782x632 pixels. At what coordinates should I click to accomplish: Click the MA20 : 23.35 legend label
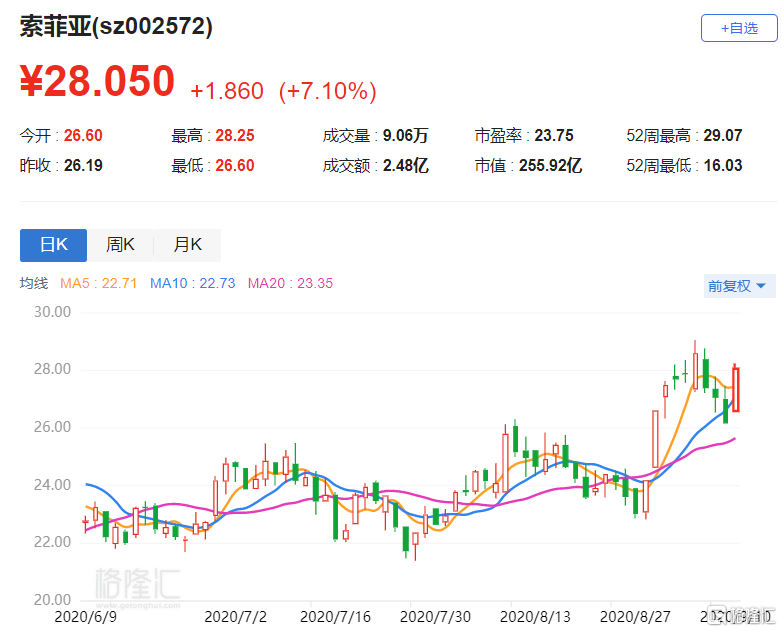coord(290,283)
